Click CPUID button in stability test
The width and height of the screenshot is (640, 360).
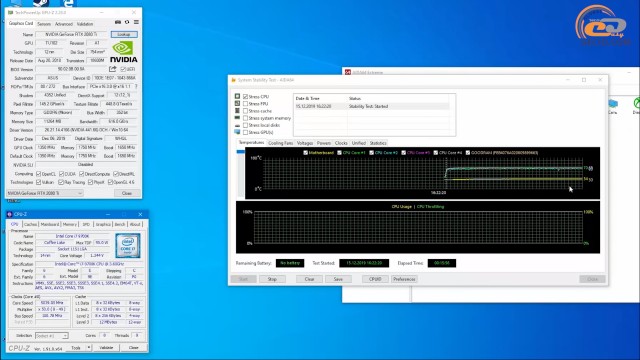(375, 279)
